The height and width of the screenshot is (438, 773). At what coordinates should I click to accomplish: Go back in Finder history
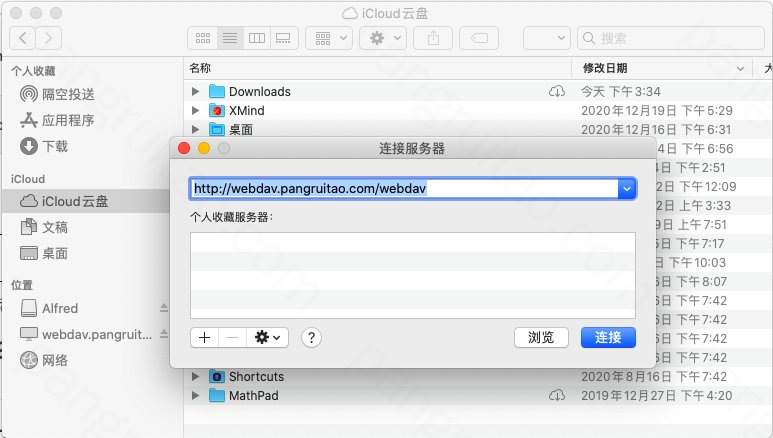coord(23,38)
